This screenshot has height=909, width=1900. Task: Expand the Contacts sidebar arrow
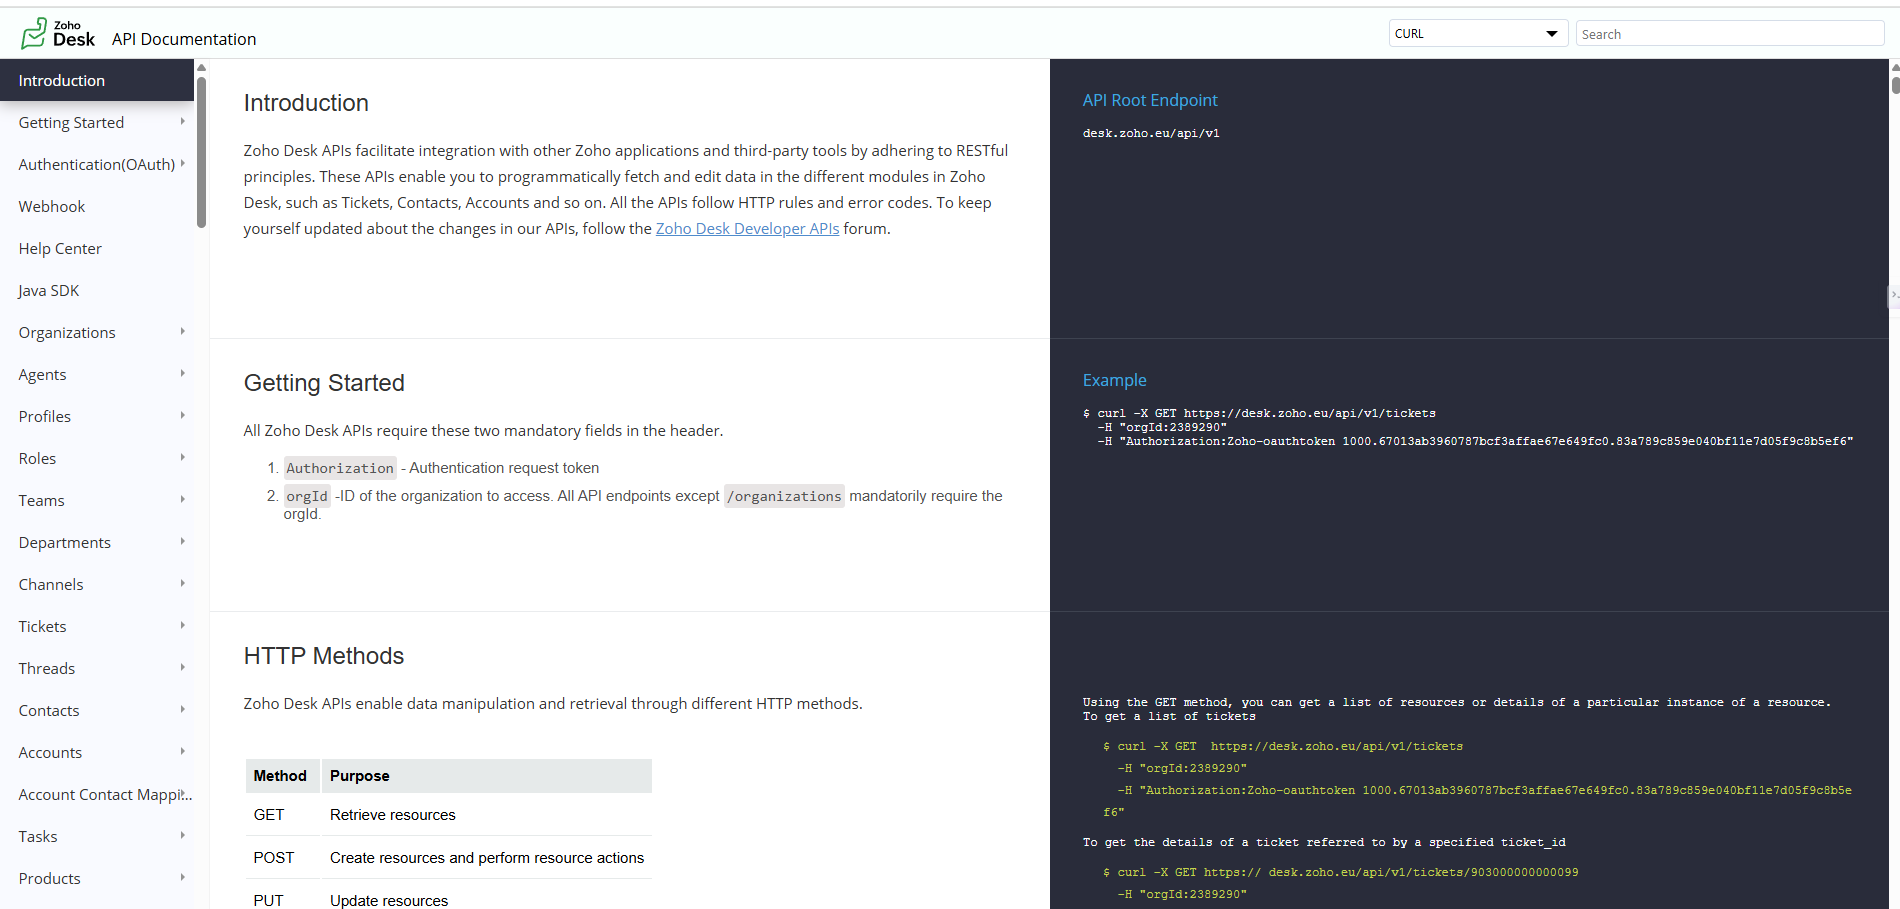(x=183, y=709)
